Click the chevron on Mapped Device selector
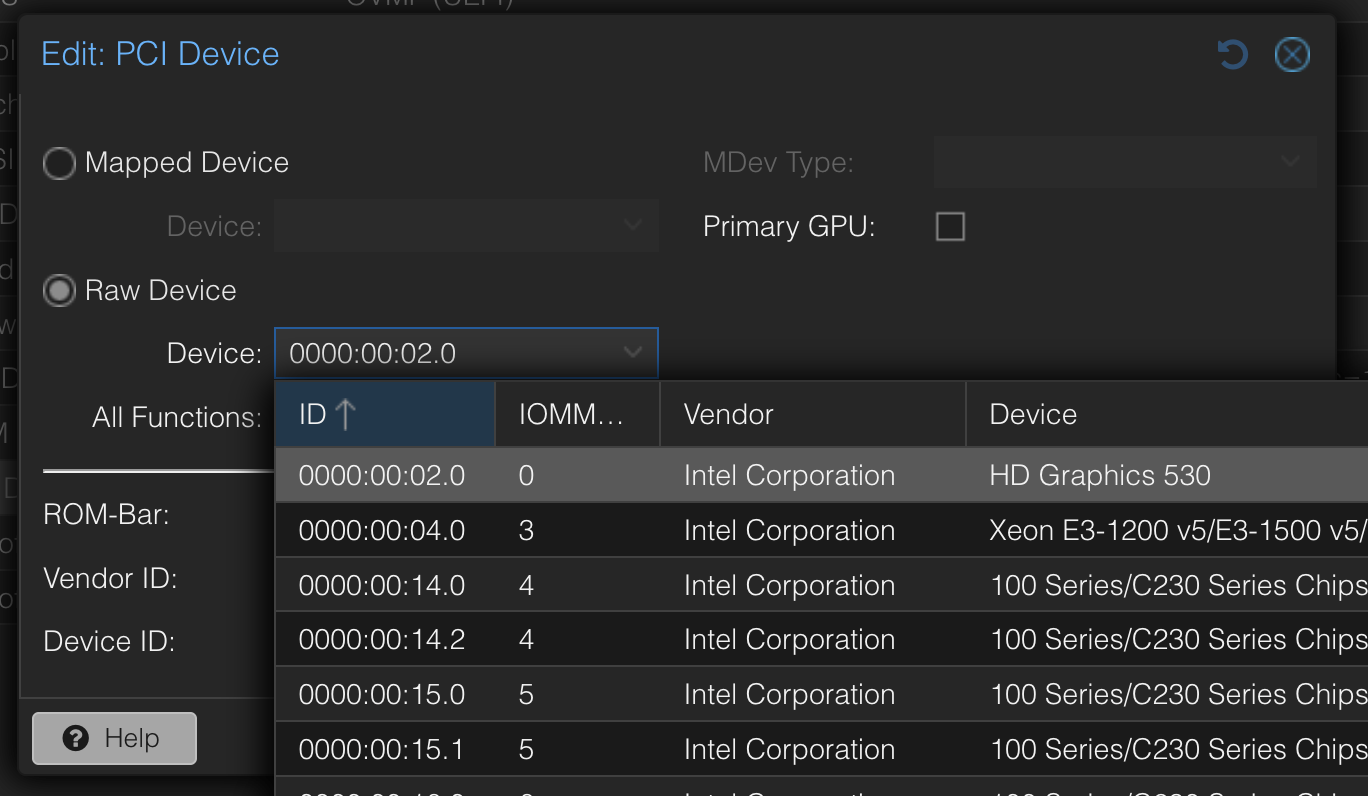 click(x=632, y=226)
